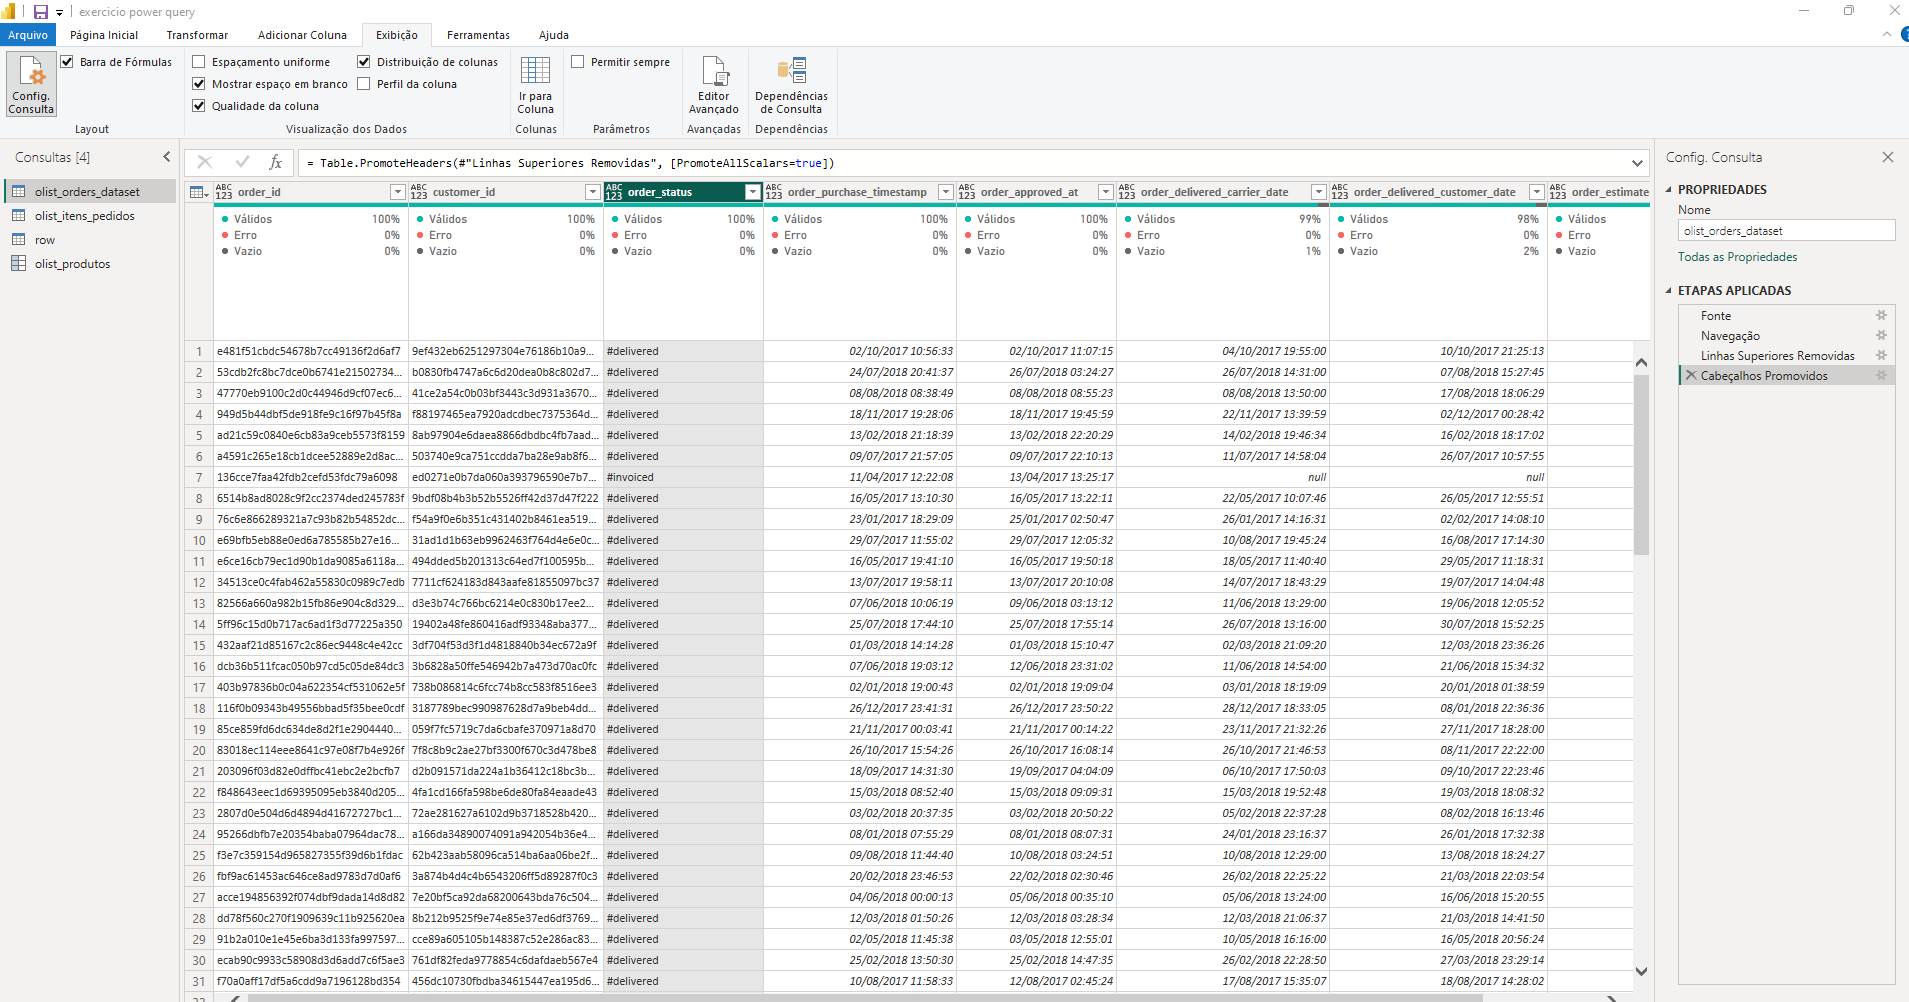Viewport: 1909px width, 1002px height.
Task: Collapse the PROPRIEDADES section
Action: click(x=1669, y=189)
